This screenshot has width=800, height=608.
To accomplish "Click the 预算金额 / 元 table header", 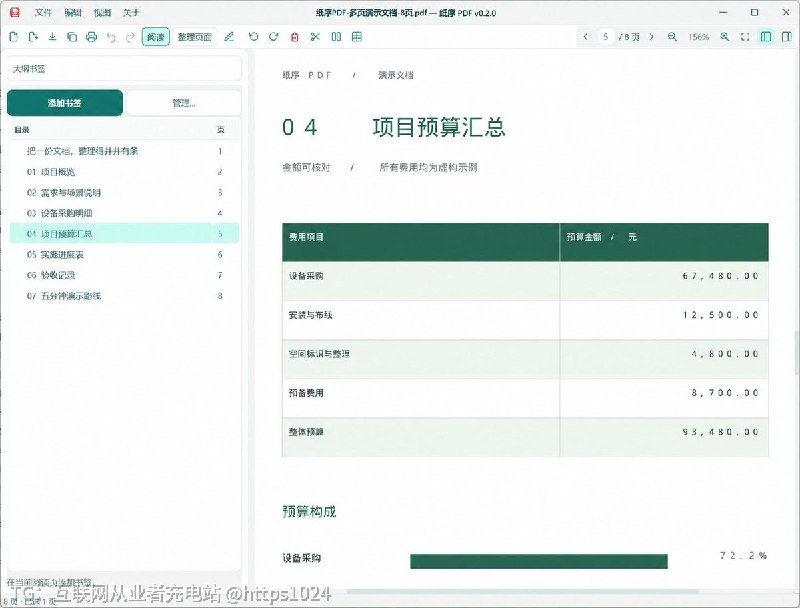I will (664, 242).
